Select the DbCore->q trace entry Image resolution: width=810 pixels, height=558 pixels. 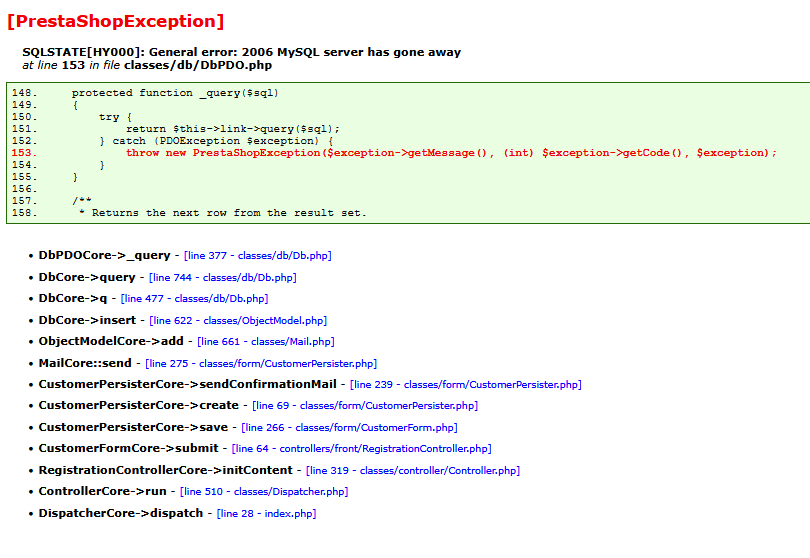click(73, 299)
